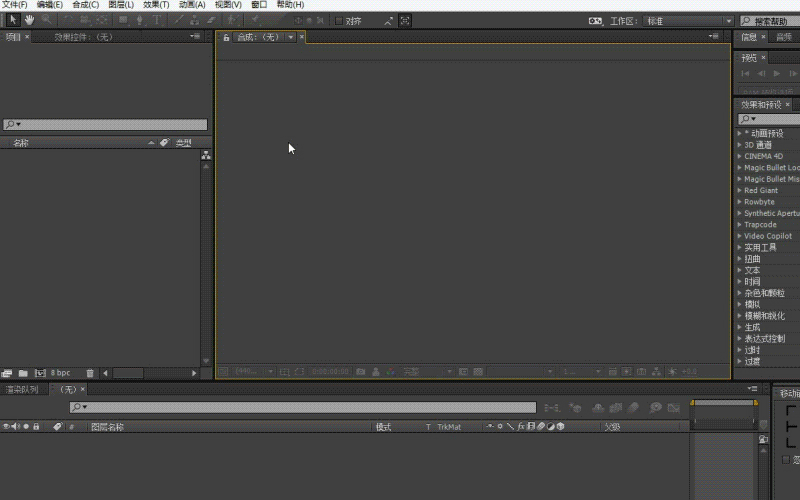800x500 pixels.
Task: Enable the 对齐 snapping checkbox
Action: point(339,20)
